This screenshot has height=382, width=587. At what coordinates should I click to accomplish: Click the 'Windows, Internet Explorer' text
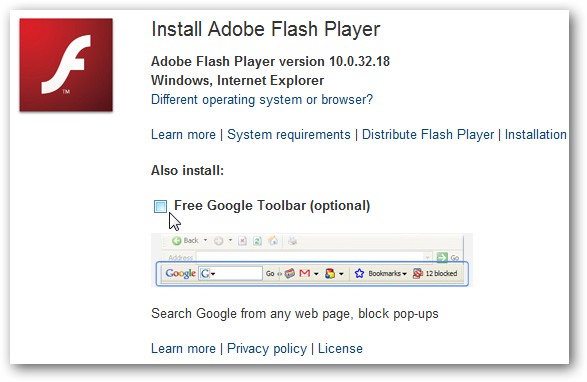tap(237, 81)
